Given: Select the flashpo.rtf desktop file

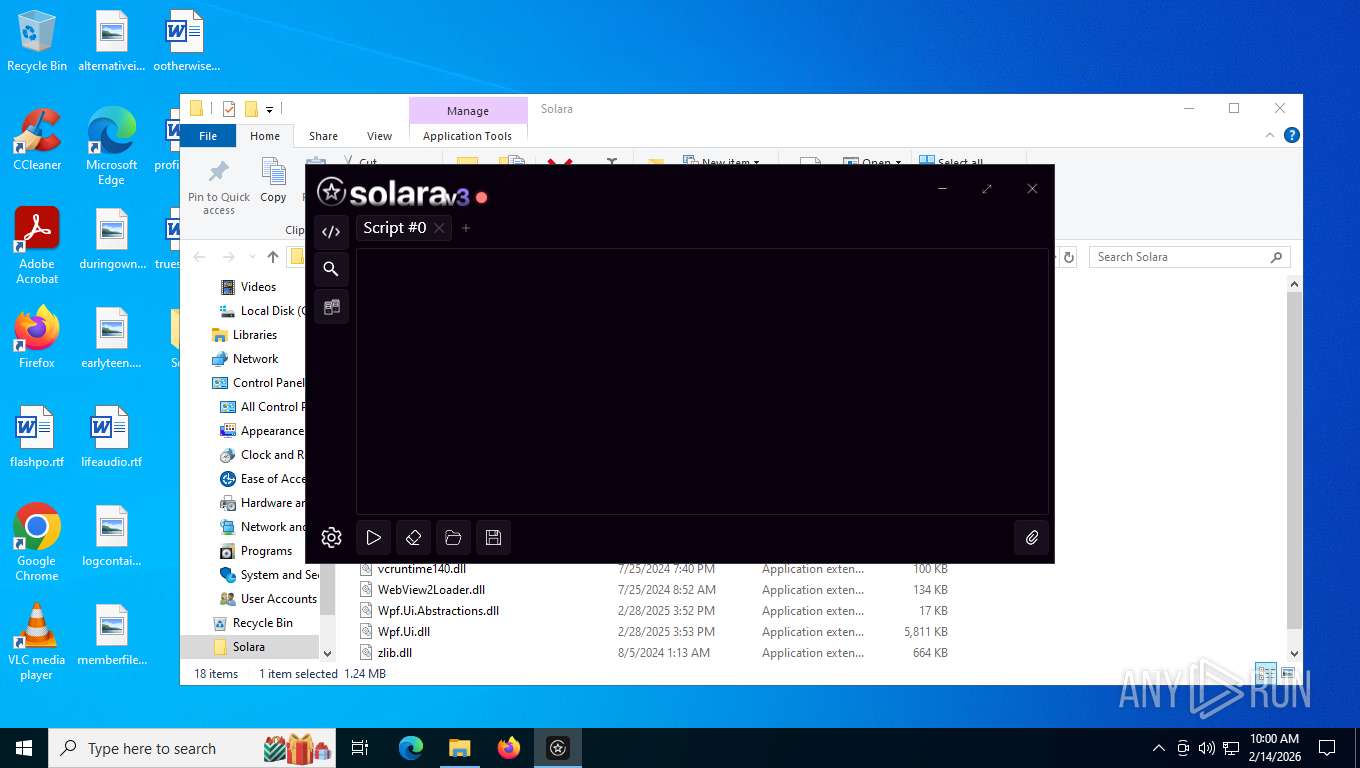Looking at the screenshot, I should pyautogui.click(x=37, y=437).
